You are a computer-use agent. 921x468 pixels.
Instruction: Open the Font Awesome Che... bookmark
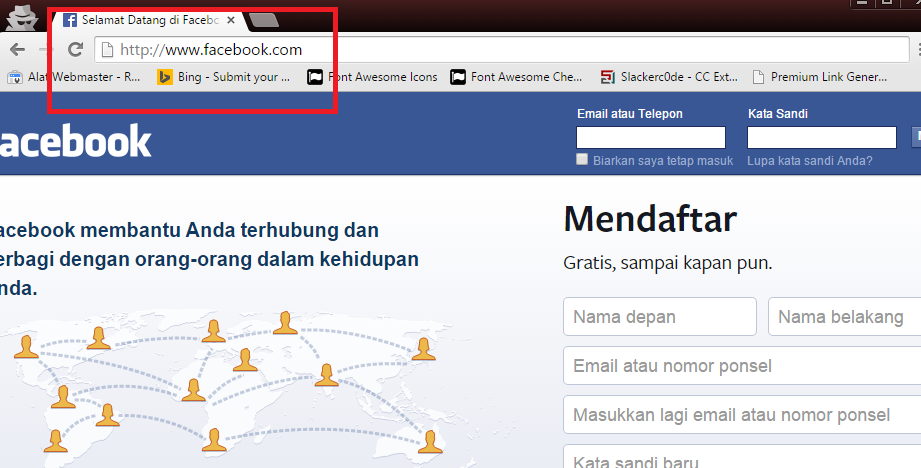click(x=516, y=77)
